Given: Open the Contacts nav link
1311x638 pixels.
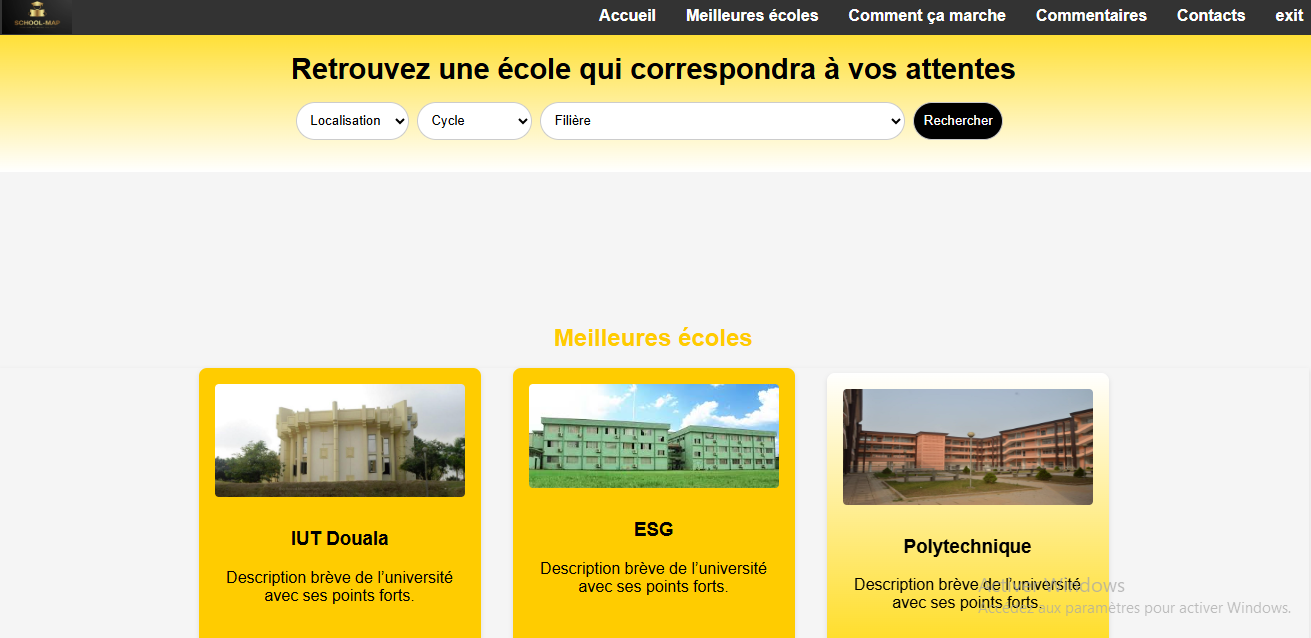Looking at the screenshot, I should coord(1210,16).
